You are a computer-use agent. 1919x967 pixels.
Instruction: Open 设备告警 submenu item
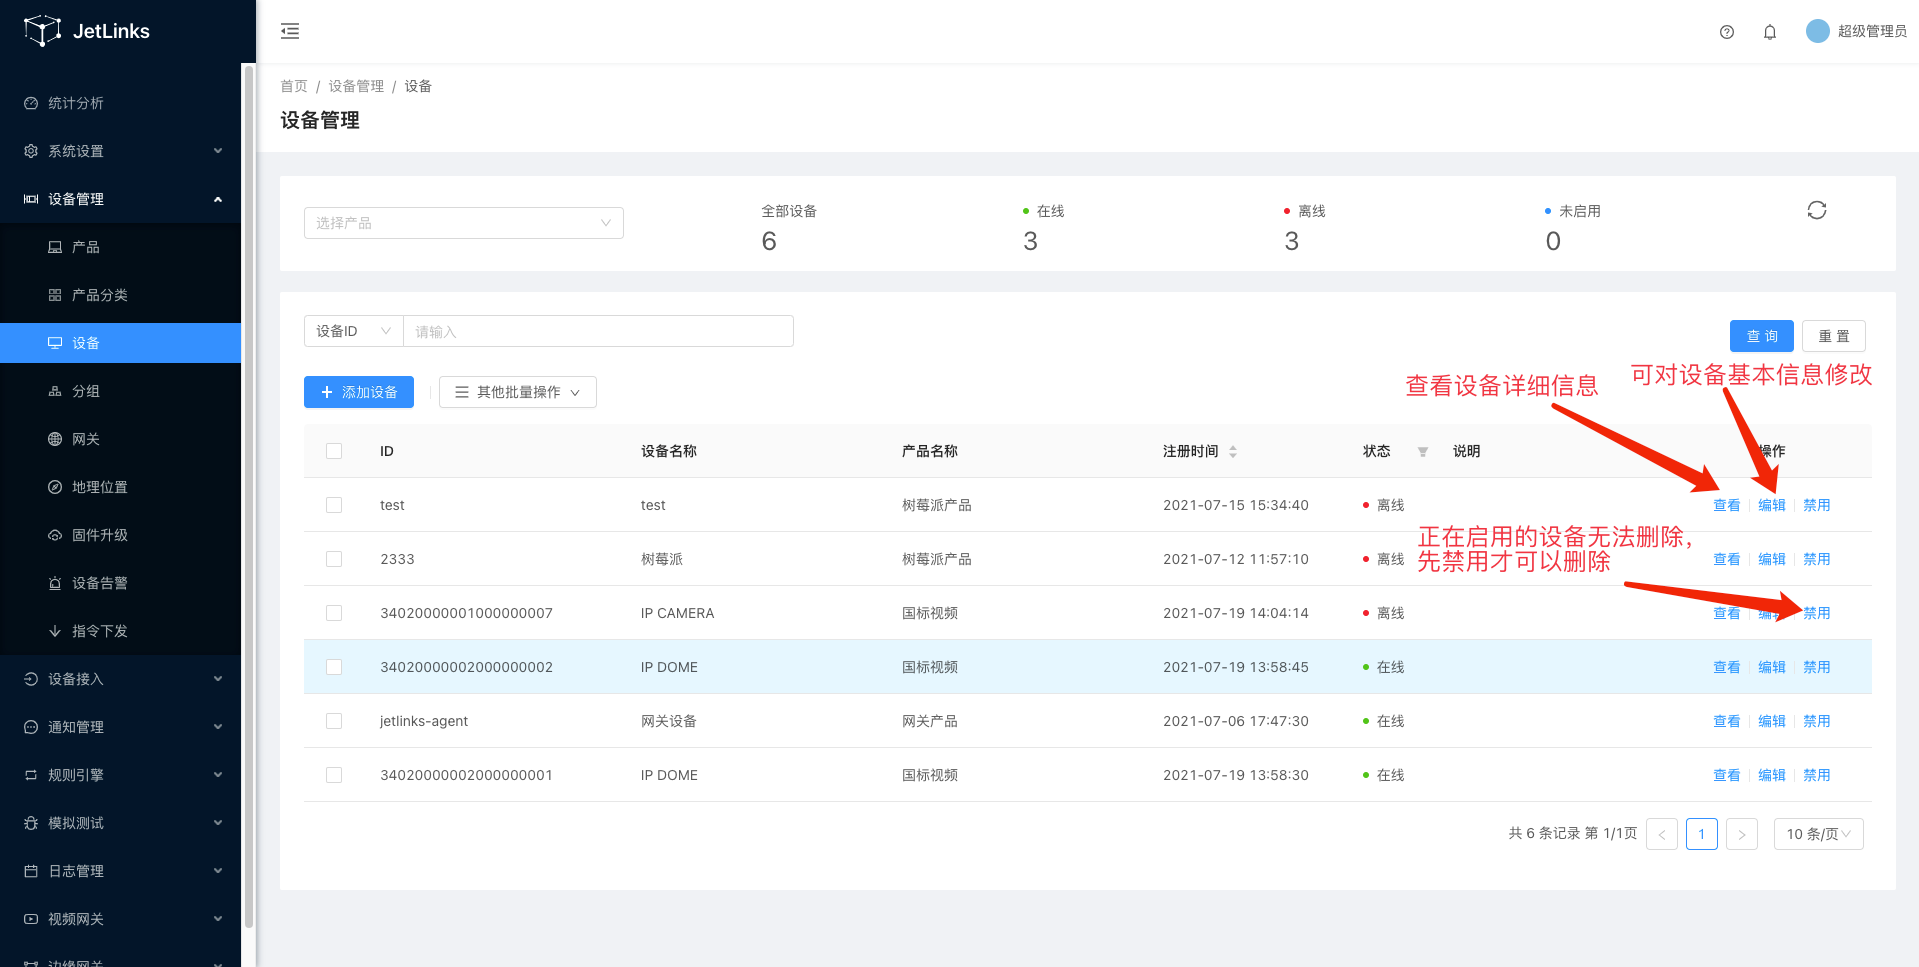tap(120, 583)
